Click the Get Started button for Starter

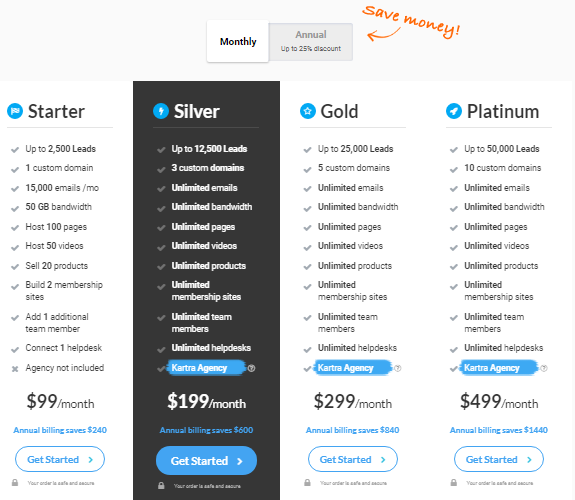pos(60,459)
